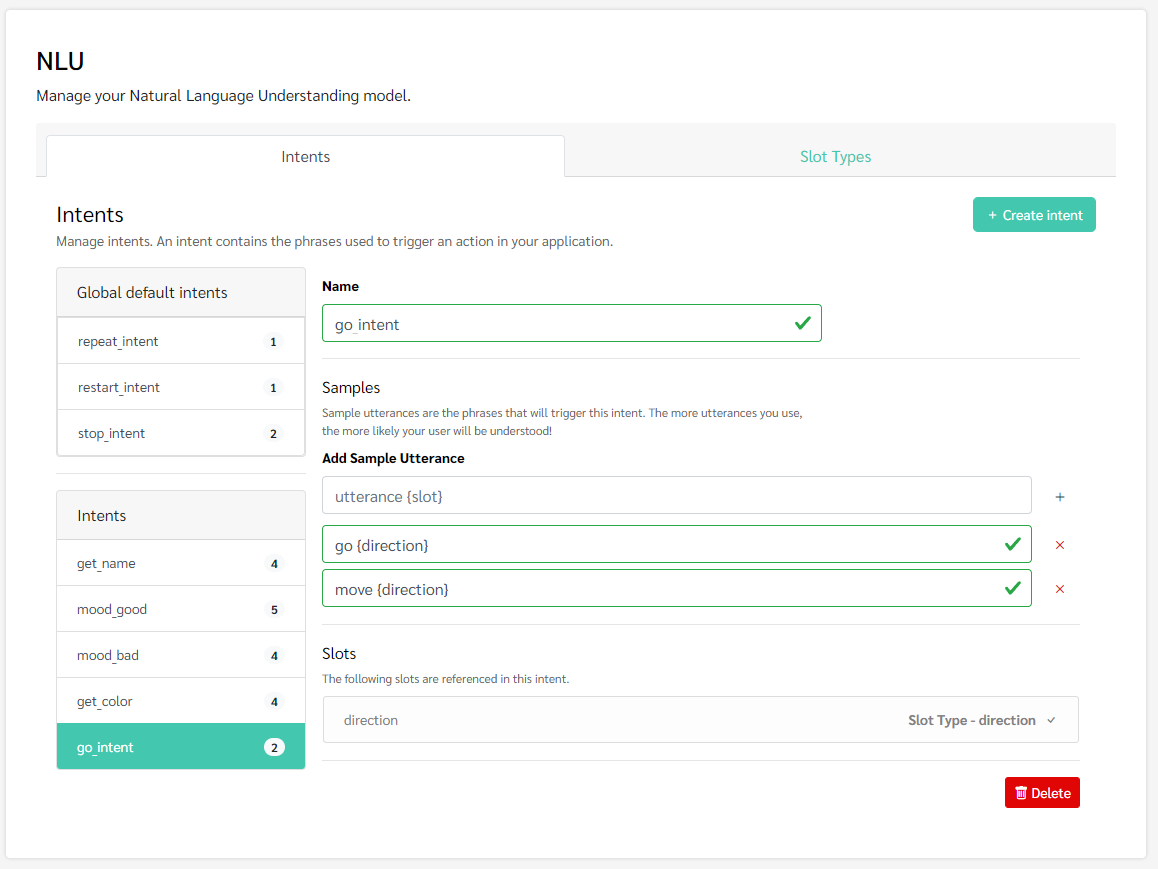This screenshot has width=1158, height=869.
Task: Remove the 'go {direction}' utterance
Action: tap(1060, 545)
